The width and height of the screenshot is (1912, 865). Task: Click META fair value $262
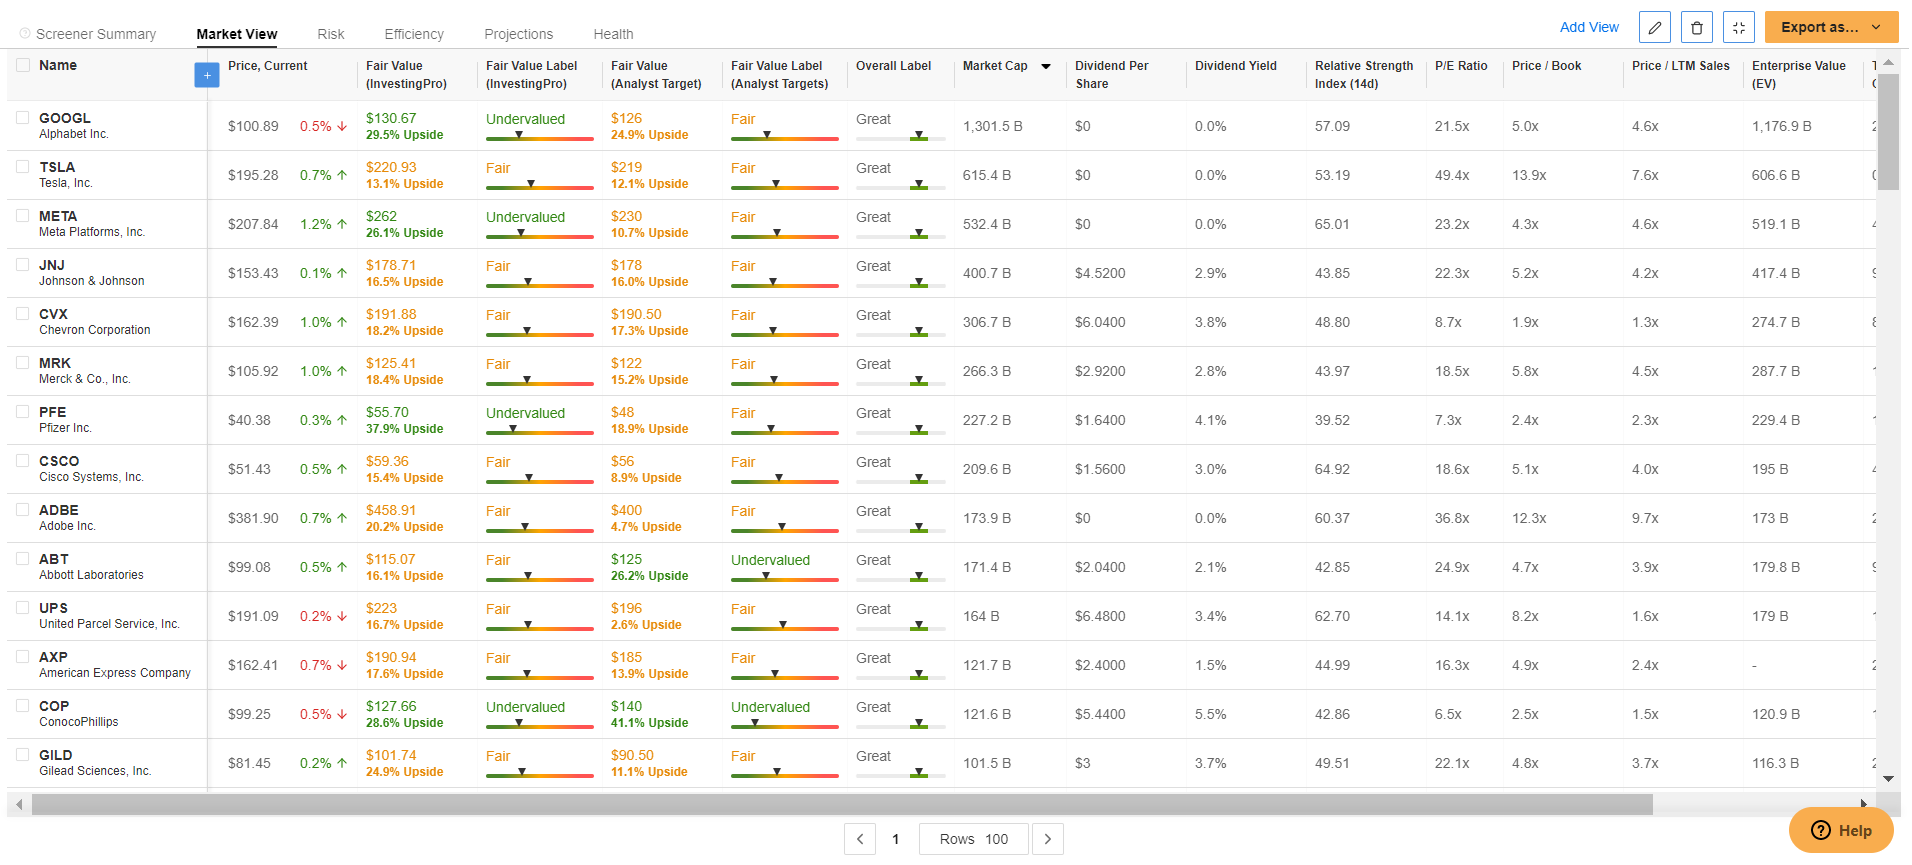click(381, 216)
